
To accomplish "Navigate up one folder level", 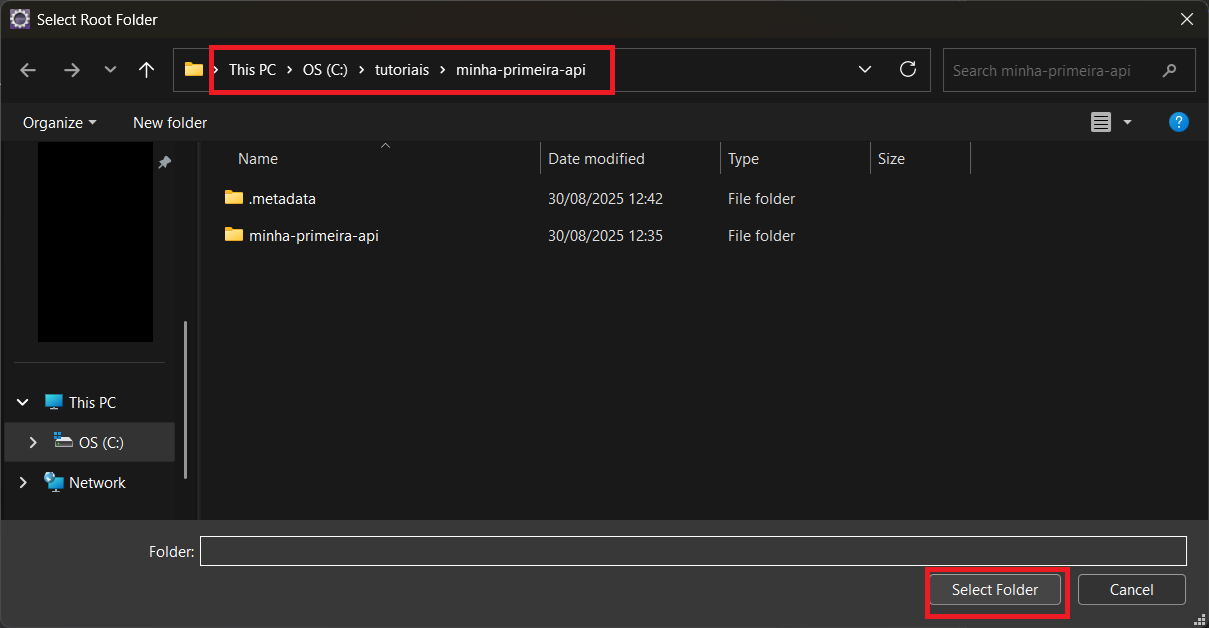I will click(x=146, y=70).
